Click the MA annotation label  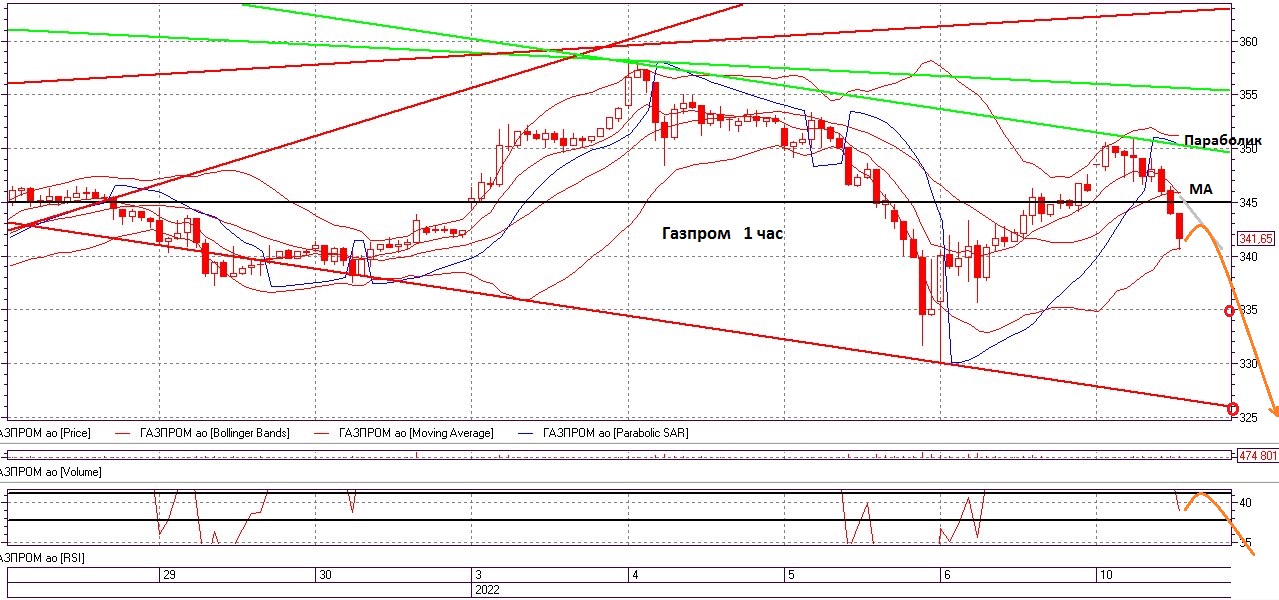click(x=1201, y=189)
